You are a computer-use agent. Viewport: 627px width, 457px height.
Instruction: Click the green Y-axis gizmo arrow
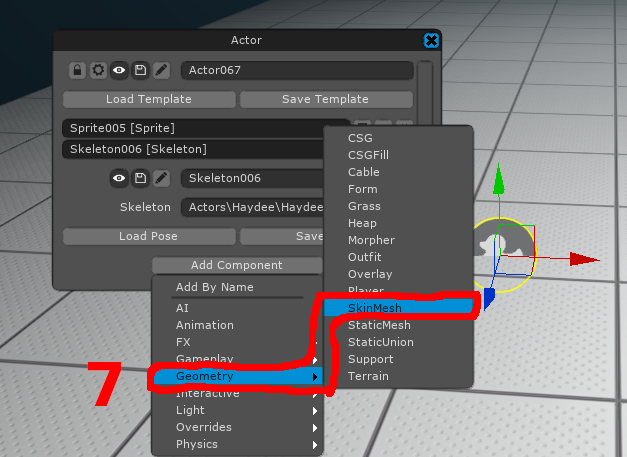(499, 179)
